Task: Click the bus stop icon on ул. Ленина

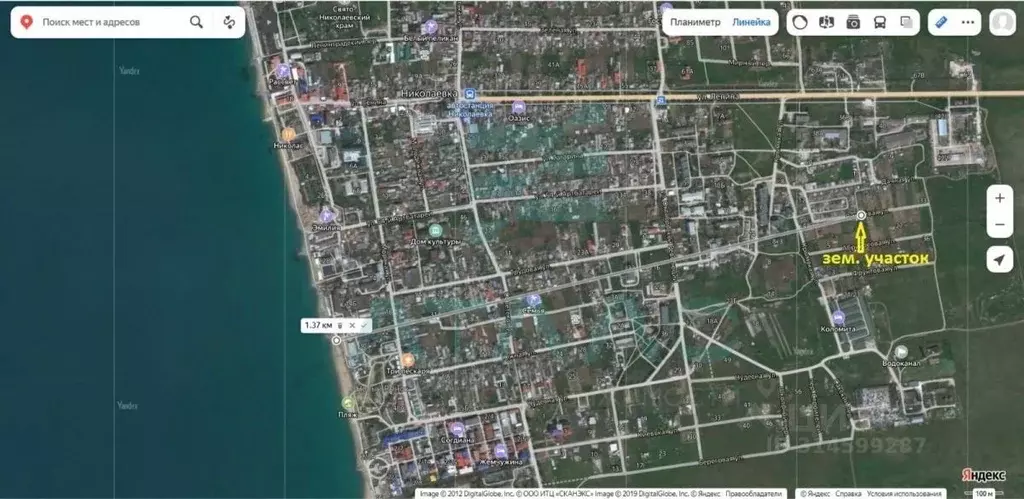Action: click(661, 100)
